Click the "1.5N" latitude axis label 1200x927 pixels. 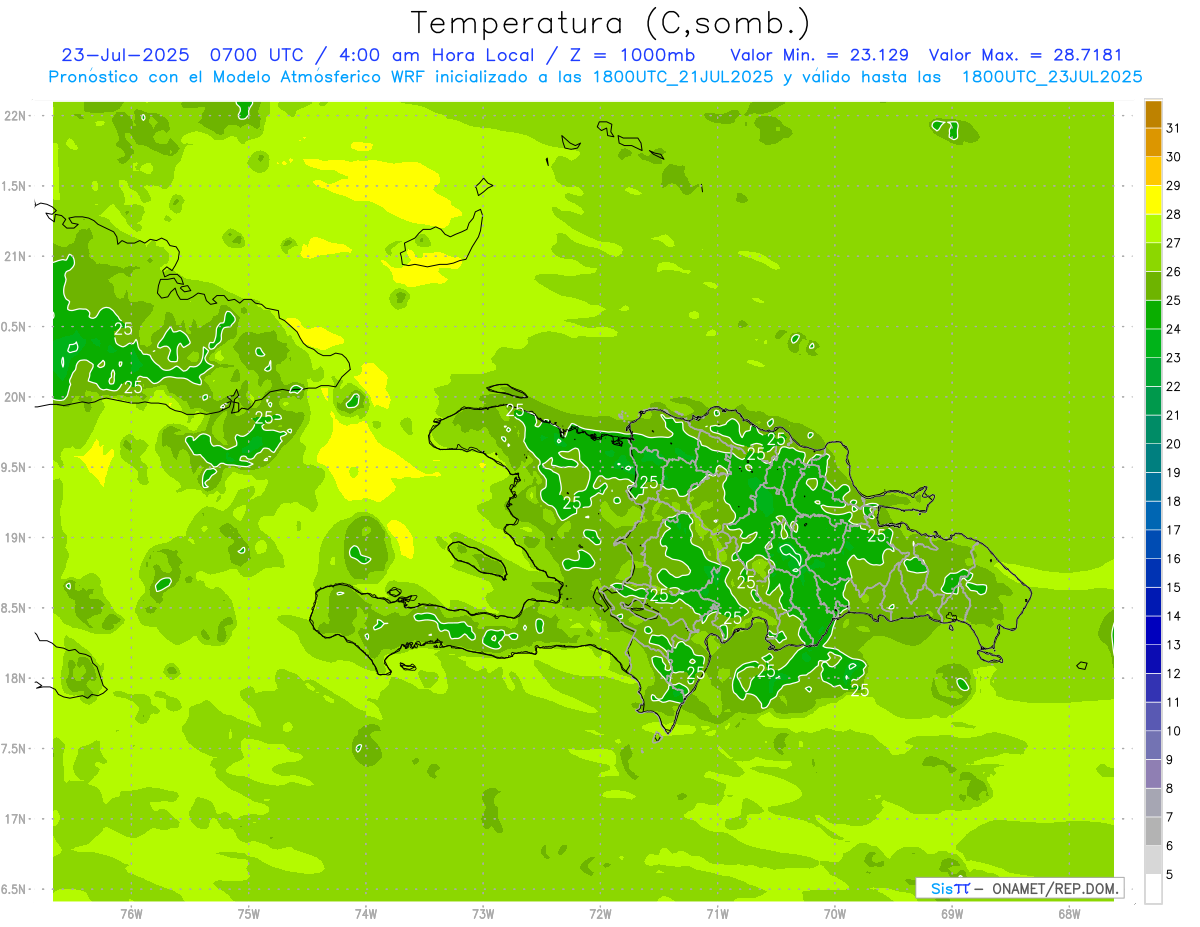pyautogui.click(x=15, y=186)
